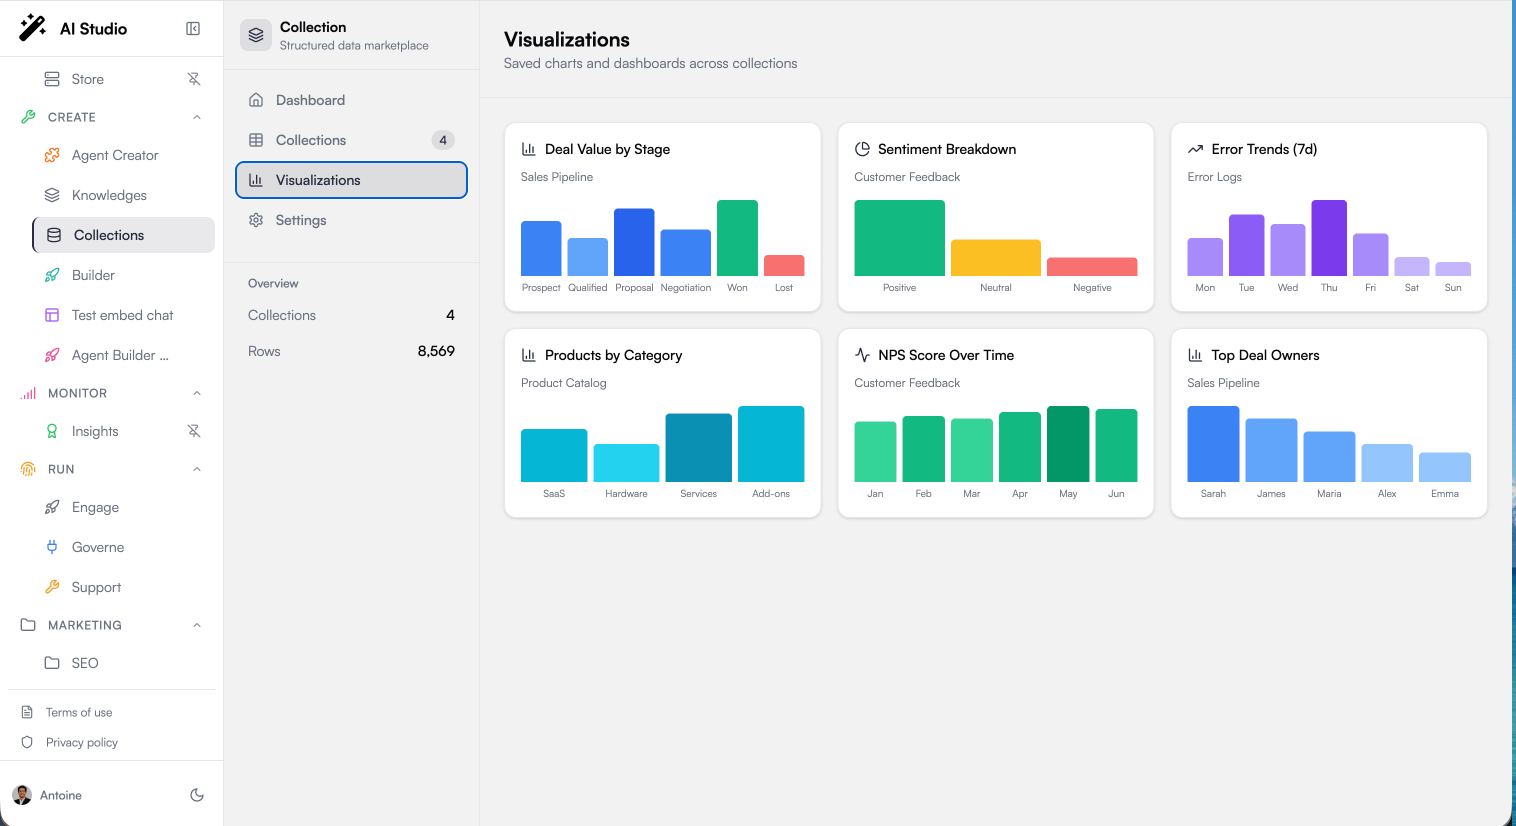
Task: Collapse the sidebar with the panel icon
Action: tap(193, 29)
